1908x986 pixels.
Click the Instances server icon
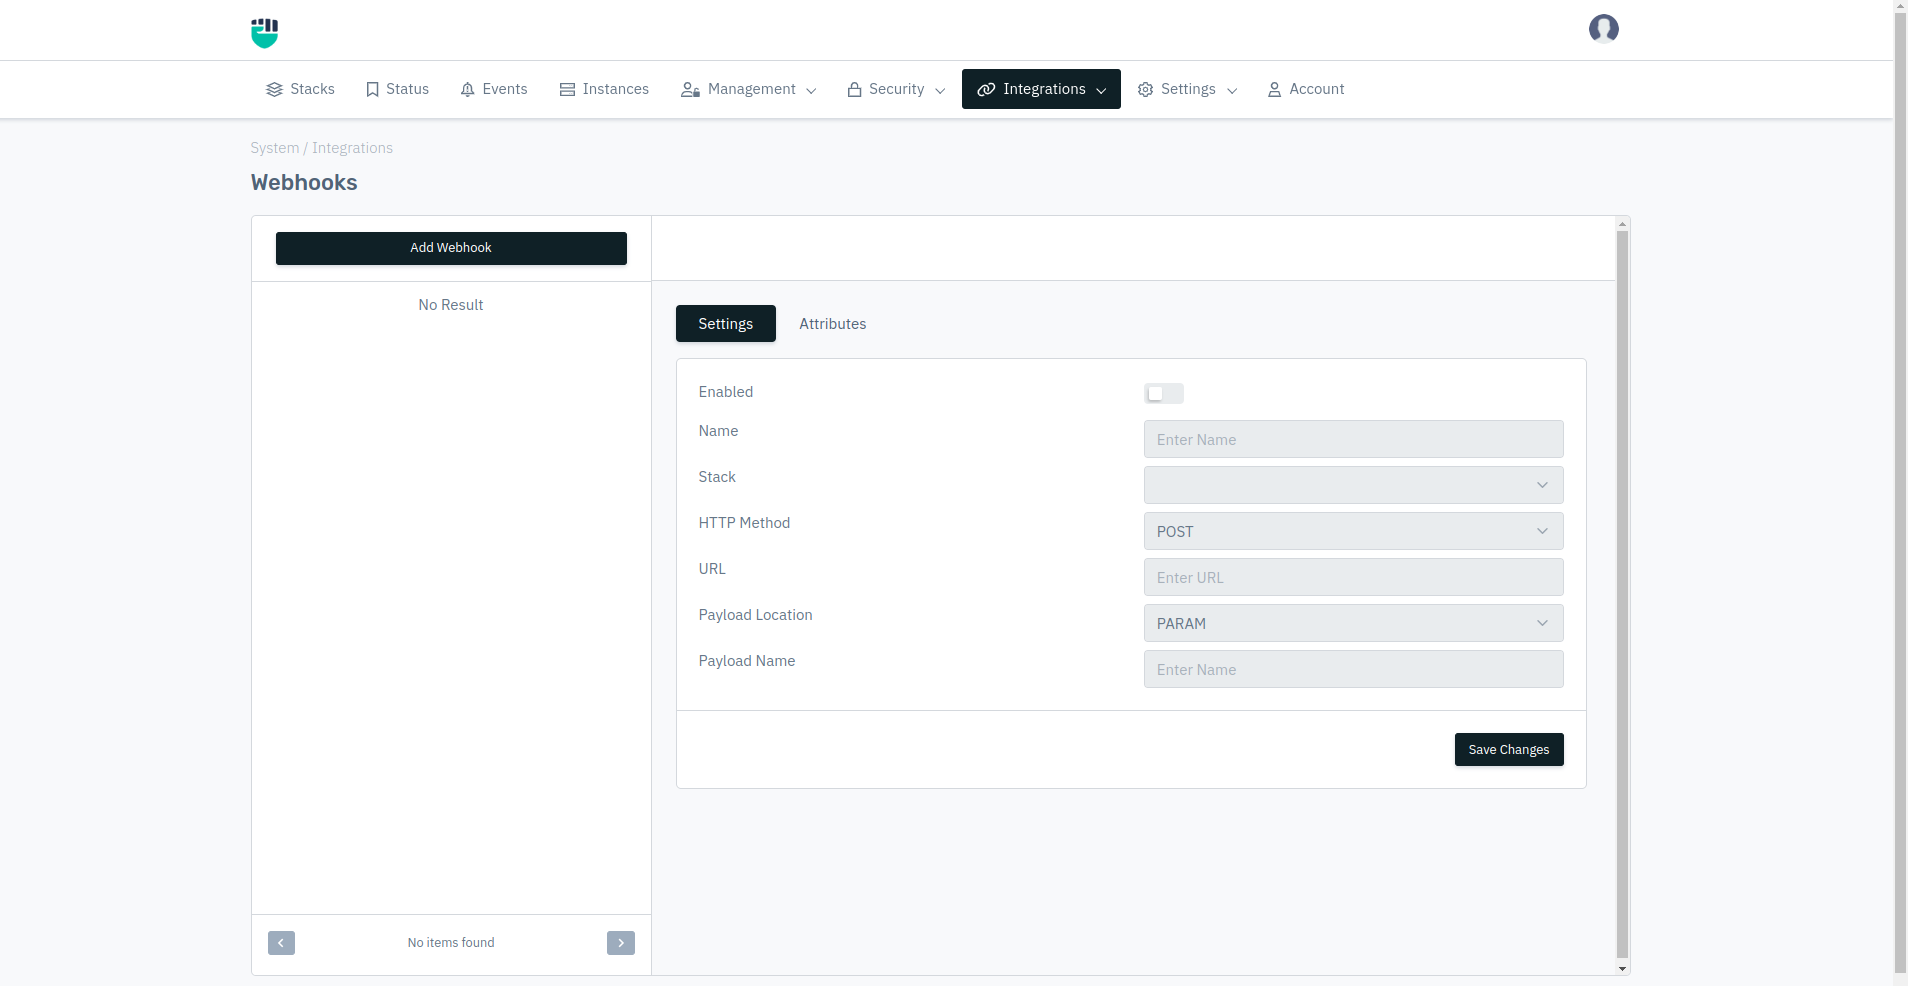pos(567,90)
